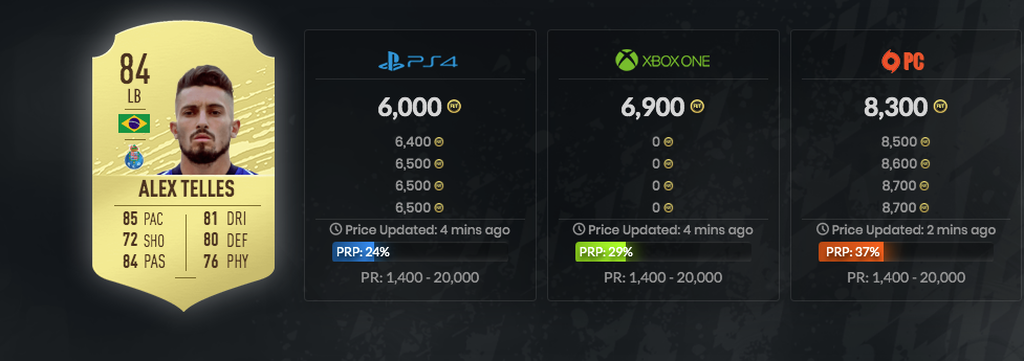
Task: Click the 84 overall rating
Action: [x=135, y=69]
